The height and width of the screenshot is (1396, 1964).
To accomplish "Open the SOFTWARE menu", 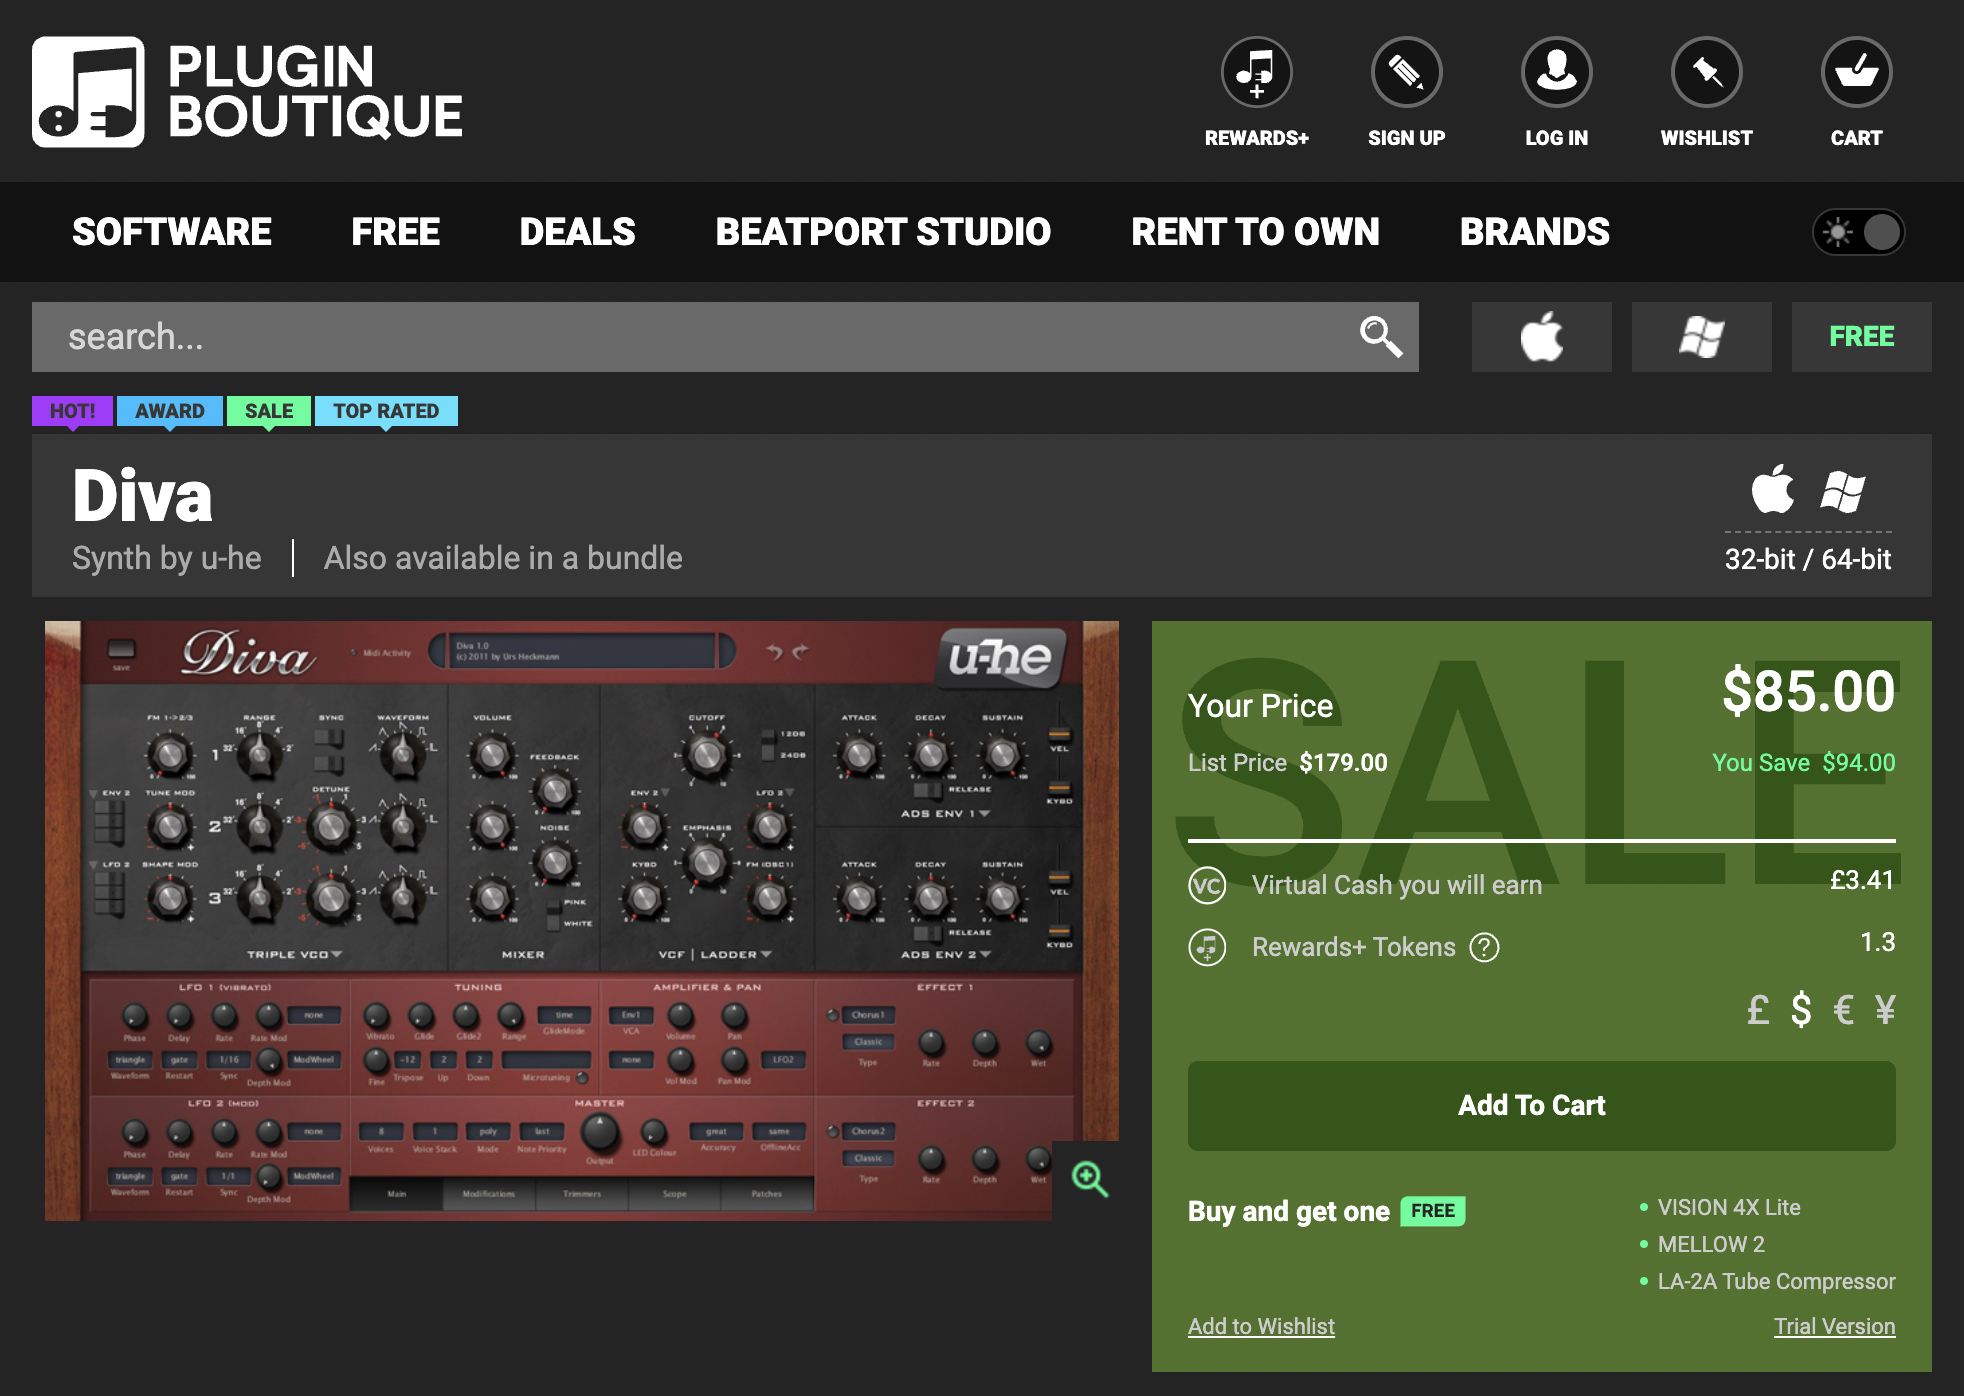I will [172, 232].
